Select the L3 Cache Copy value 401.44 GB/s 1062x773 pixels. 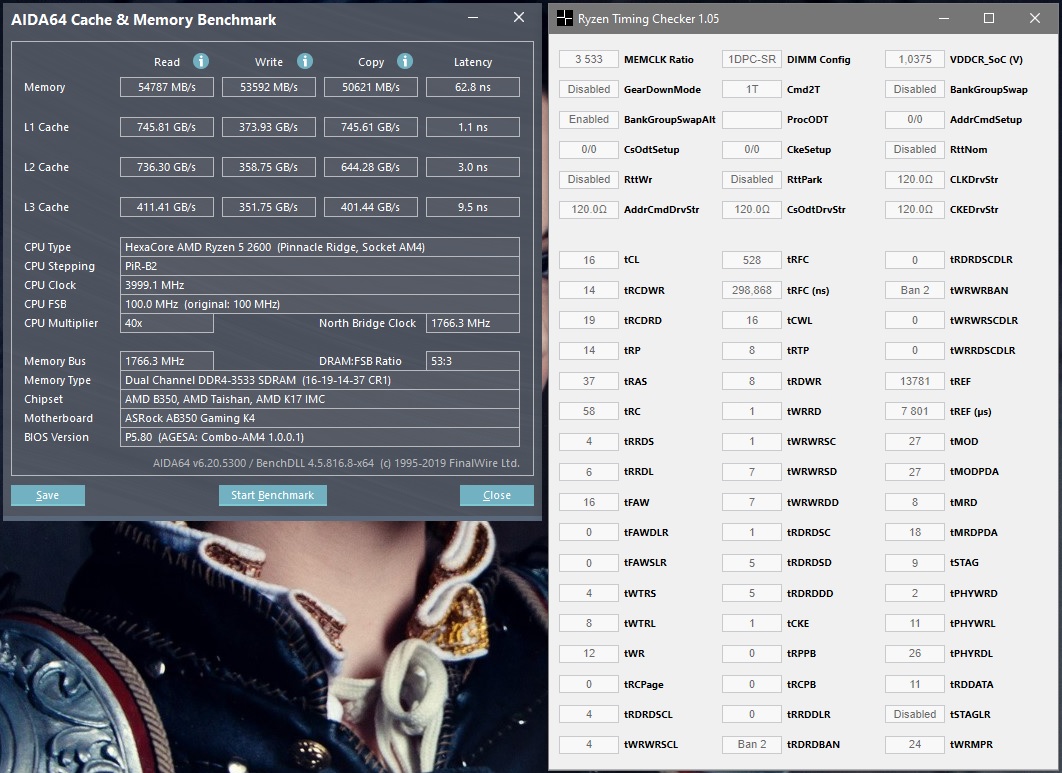(370, 207)
